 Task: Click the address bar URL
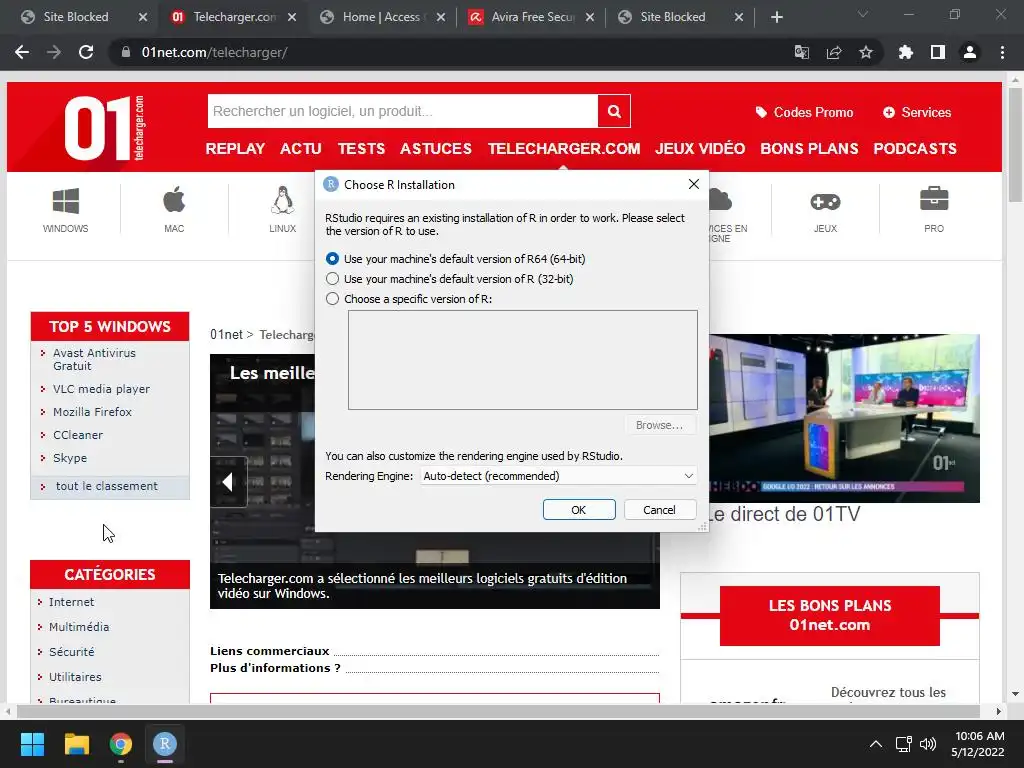[214, 52]
